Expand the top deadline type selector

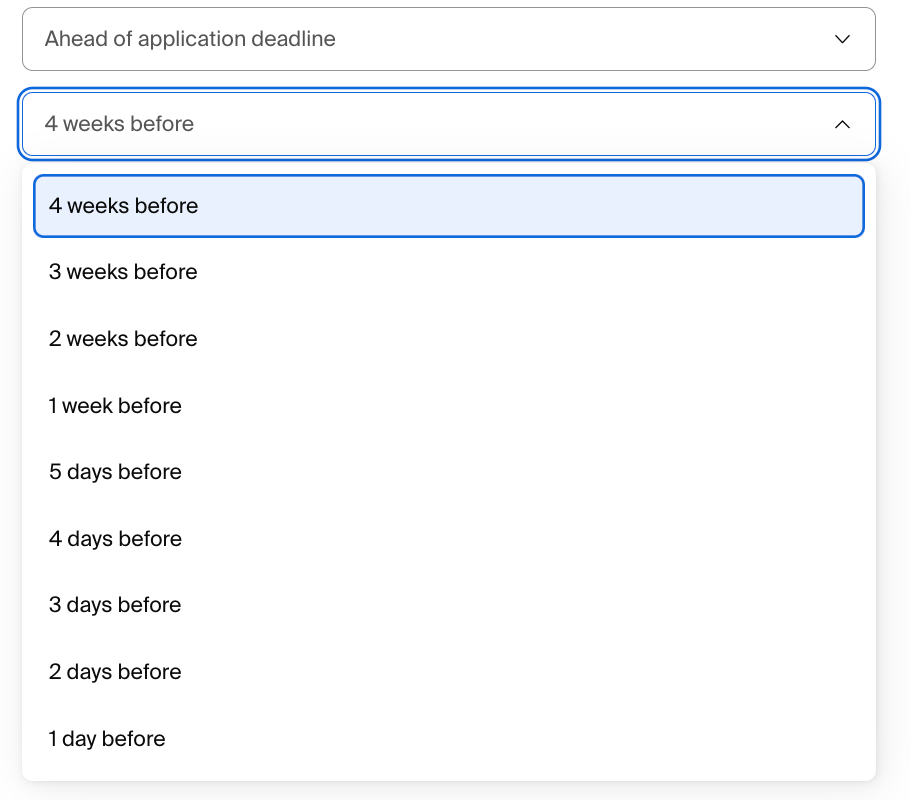pyautogui.click(x=449, y=39)
